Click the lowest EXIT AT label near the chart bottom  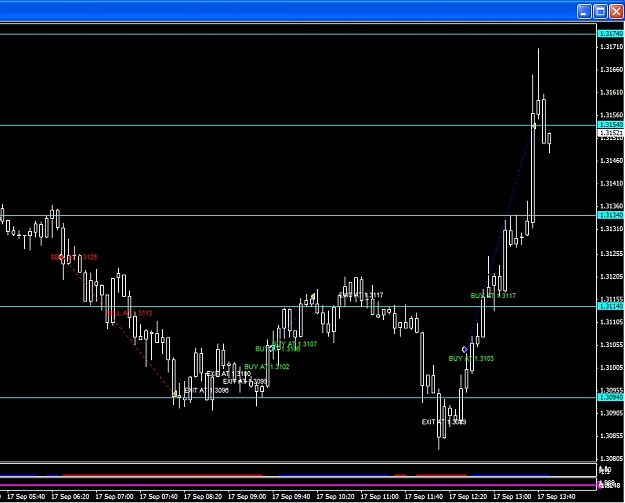[x=444, y=422]
